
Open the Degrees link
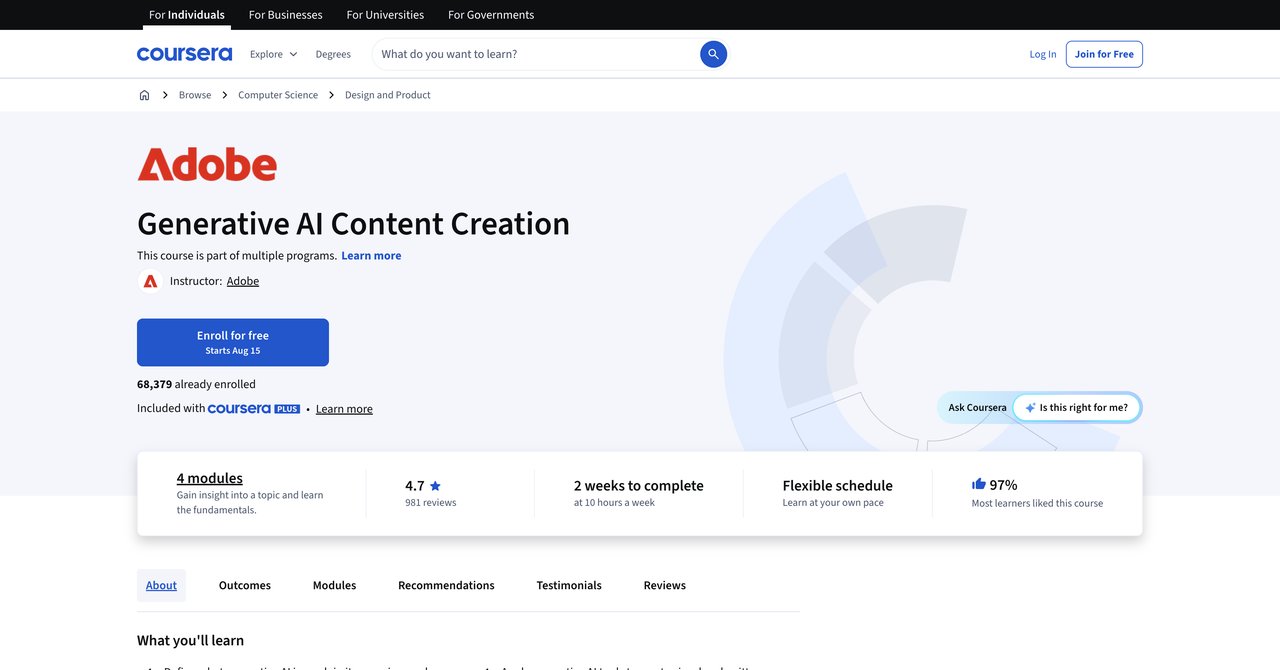(333, 54)
